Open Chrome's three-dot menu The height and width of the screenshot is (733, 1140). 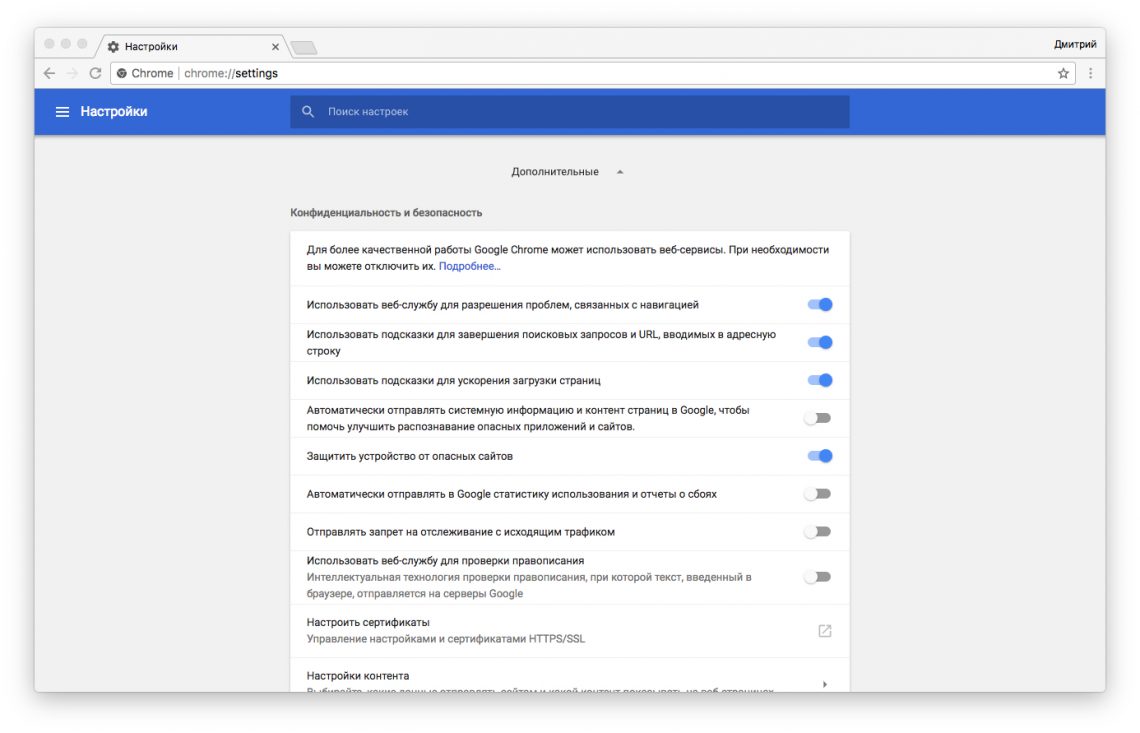tap(1090, 73)
